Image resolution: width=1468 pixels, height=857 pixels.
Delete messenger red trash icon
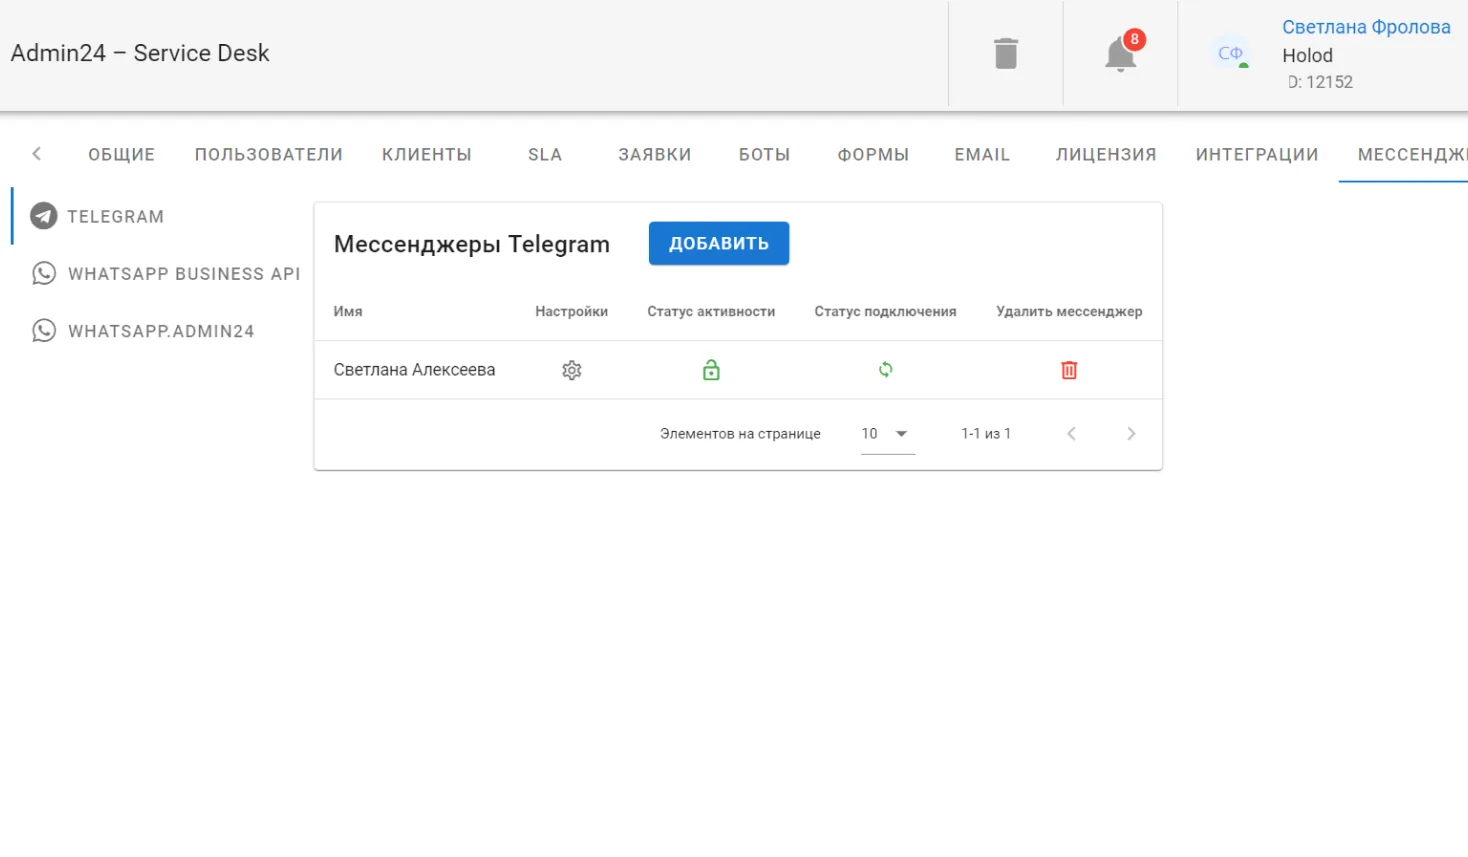[x=1069, y=370]
